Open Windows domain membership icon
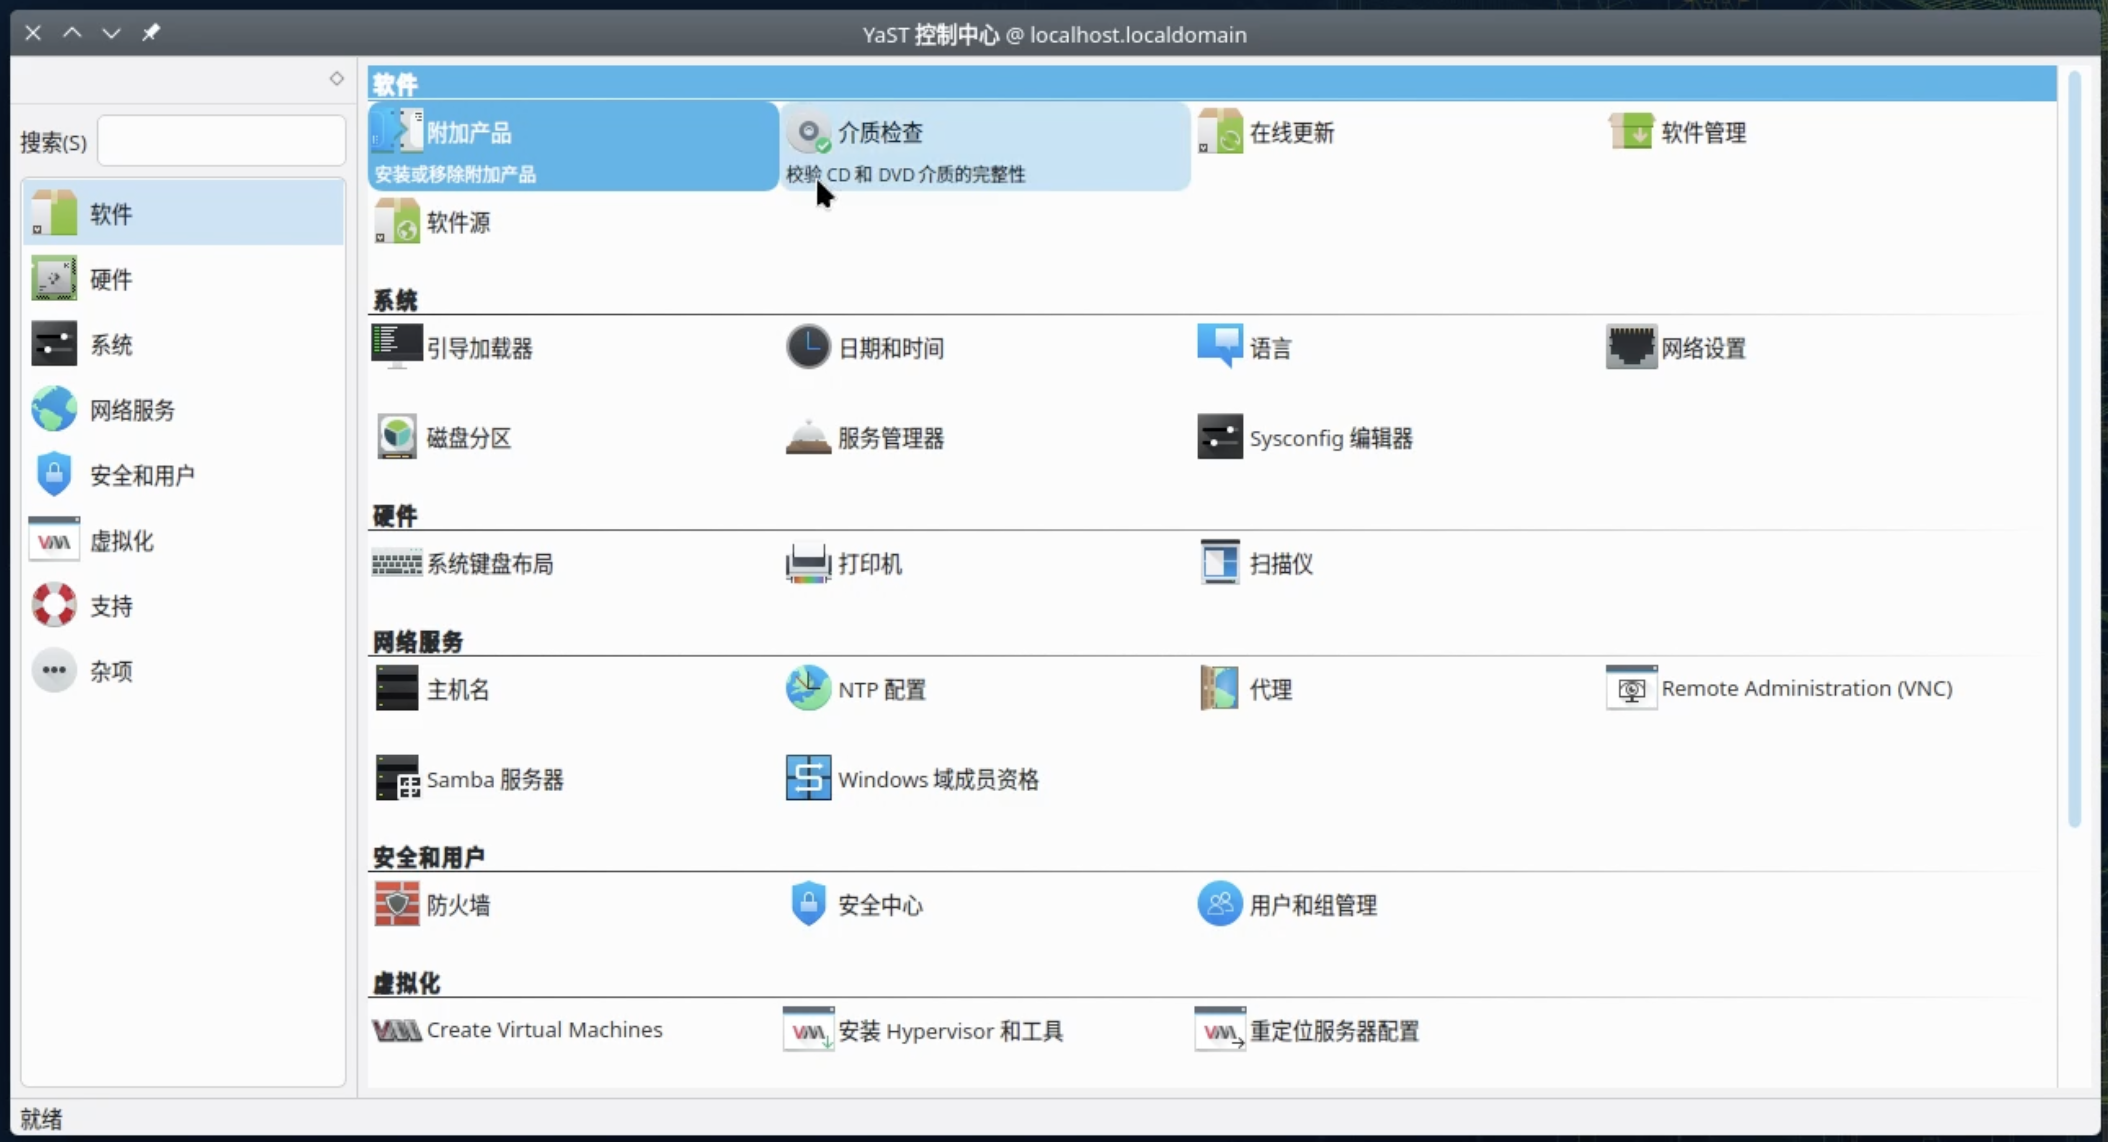Image resolution: width=2108 pixels, height=1142 pixels. (808, 779)
